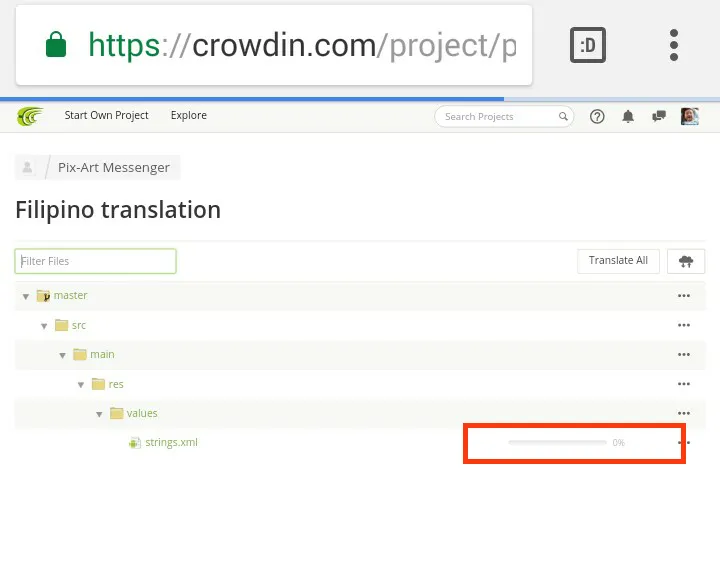Collapse the values folder tree arrow

[99, 414]
